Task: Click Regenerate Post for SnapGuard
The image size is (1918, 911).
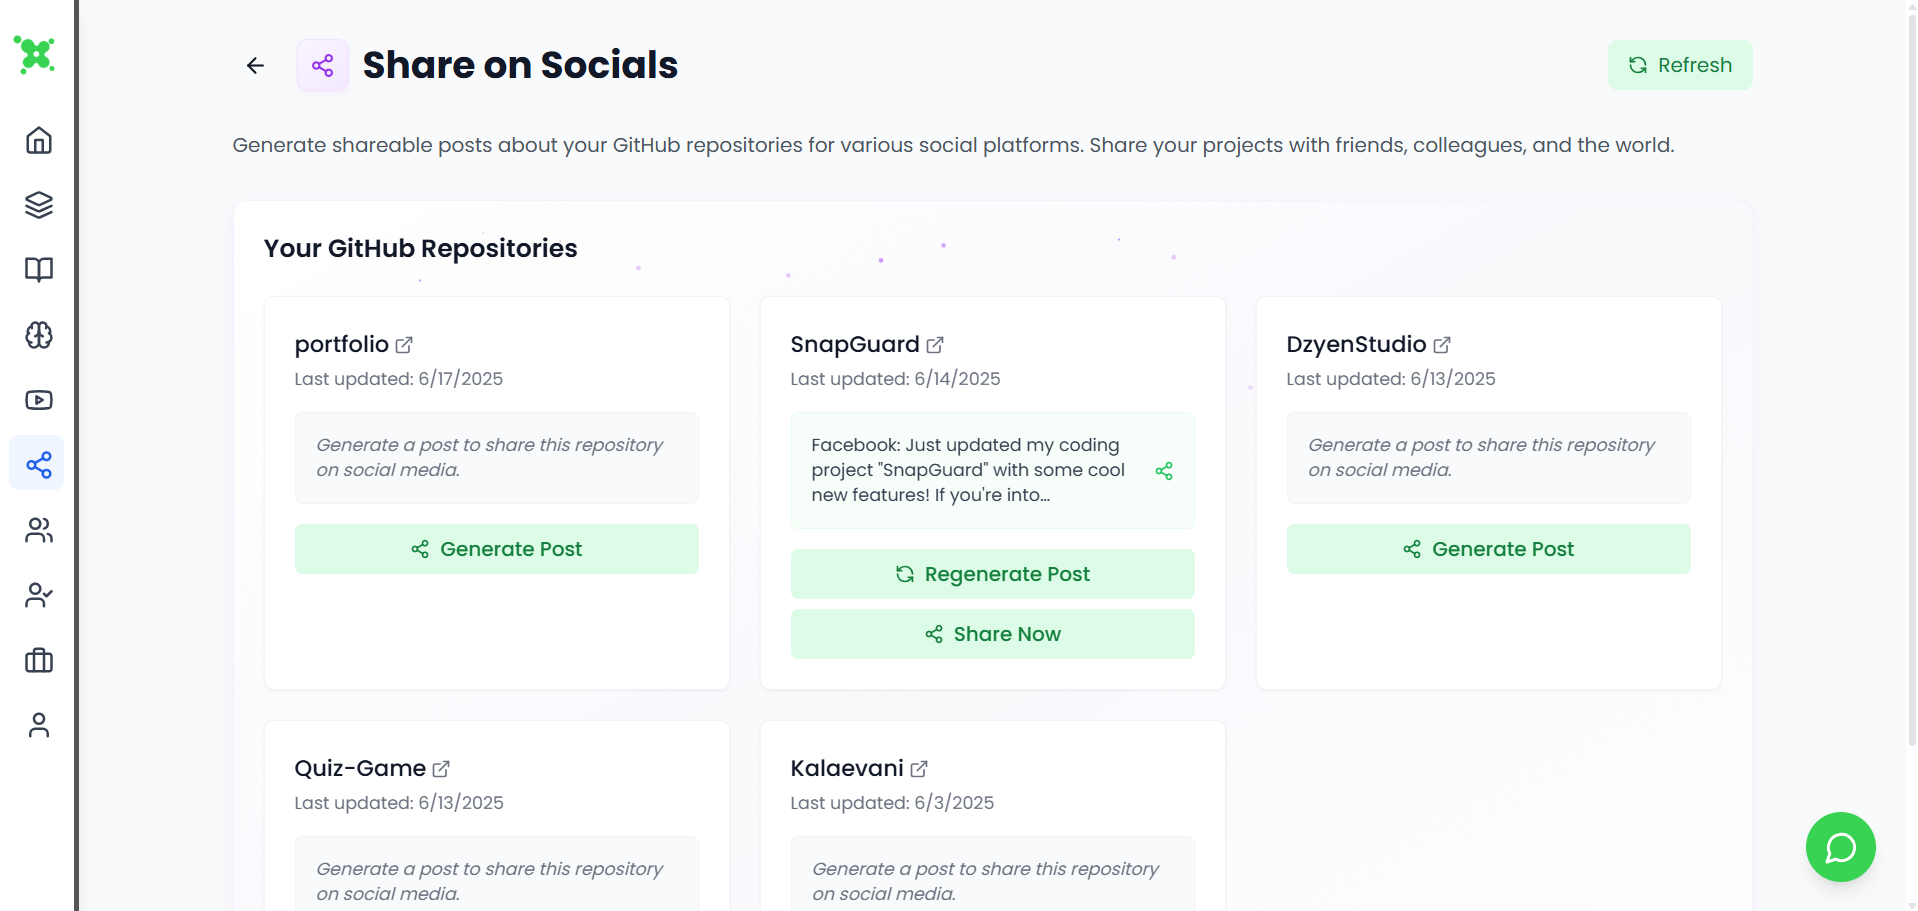Action: [x=992, y=574]
